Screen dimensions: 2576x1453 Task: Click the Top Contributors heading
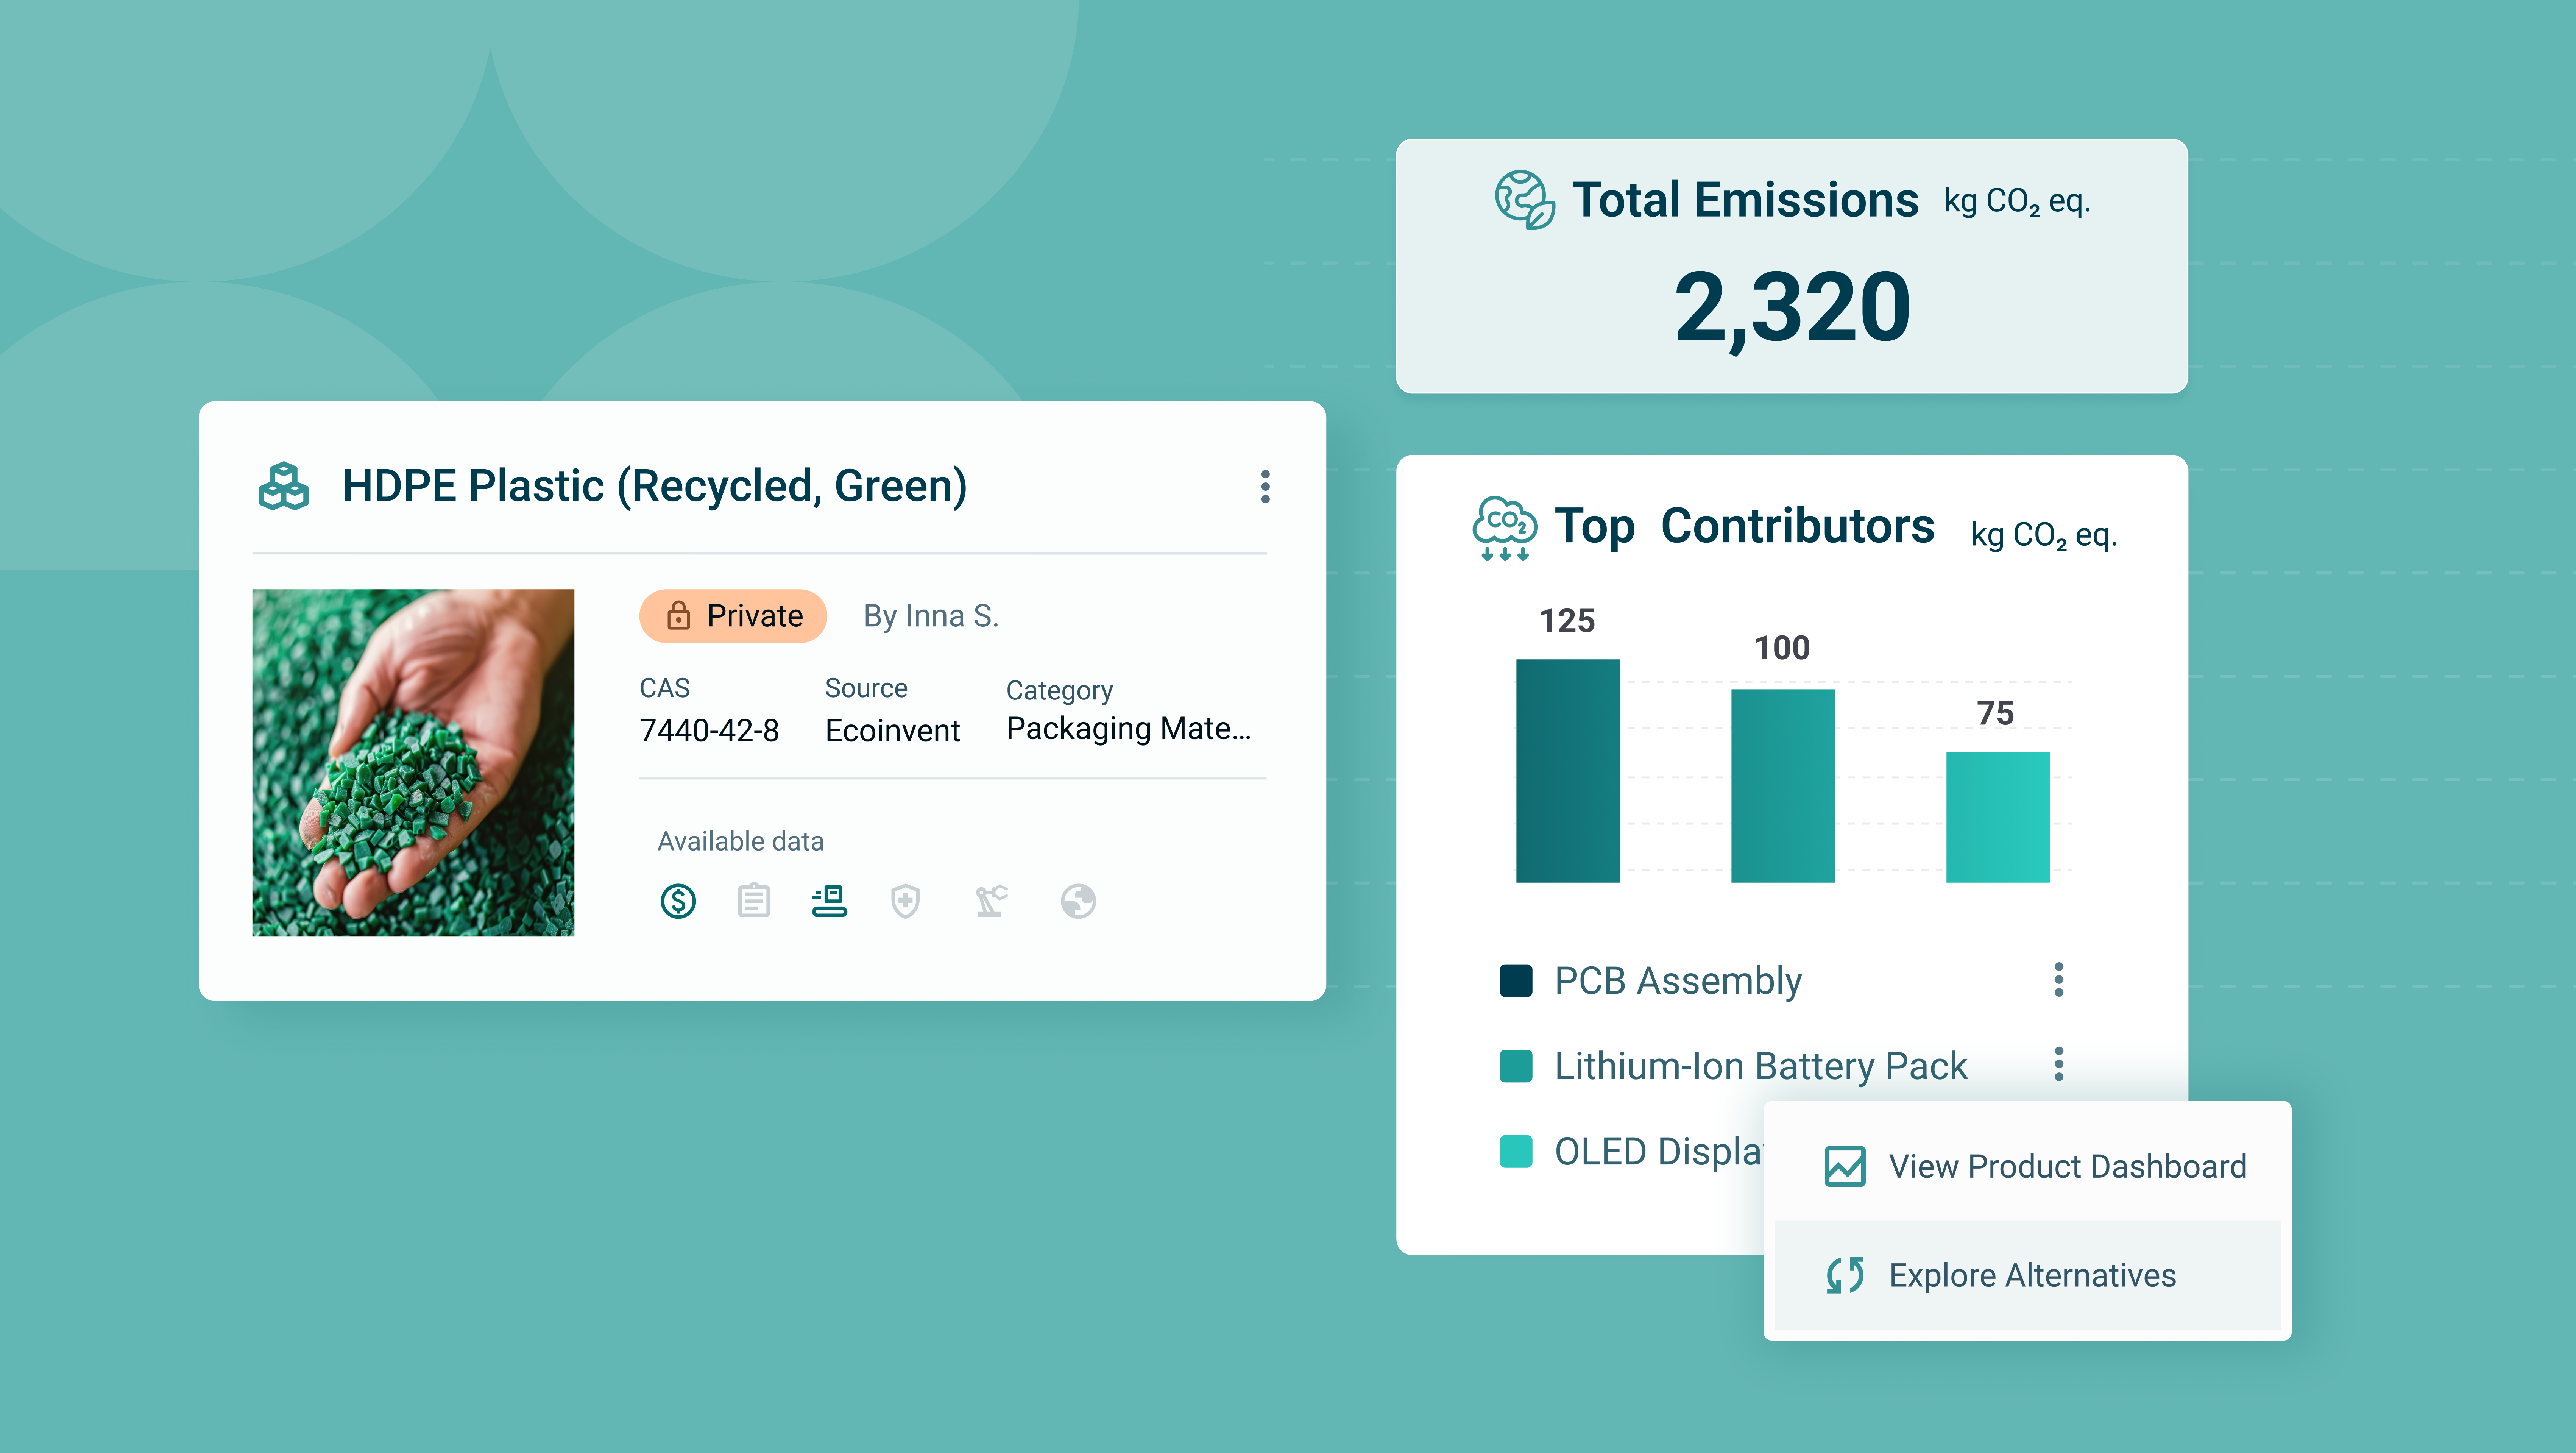click(1745, 527)
